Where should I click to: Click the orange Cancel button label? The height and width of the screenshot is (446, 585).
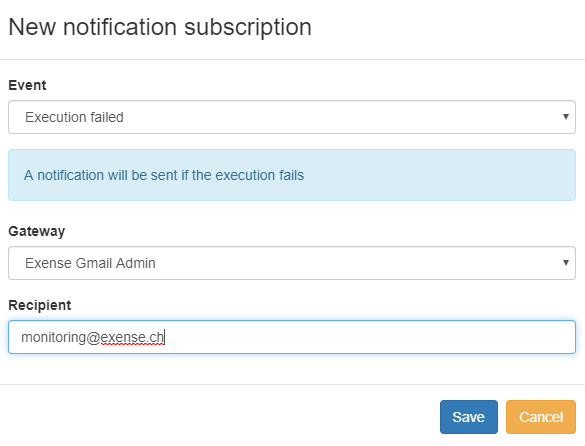pyautogui.click(x=541, y=417)
